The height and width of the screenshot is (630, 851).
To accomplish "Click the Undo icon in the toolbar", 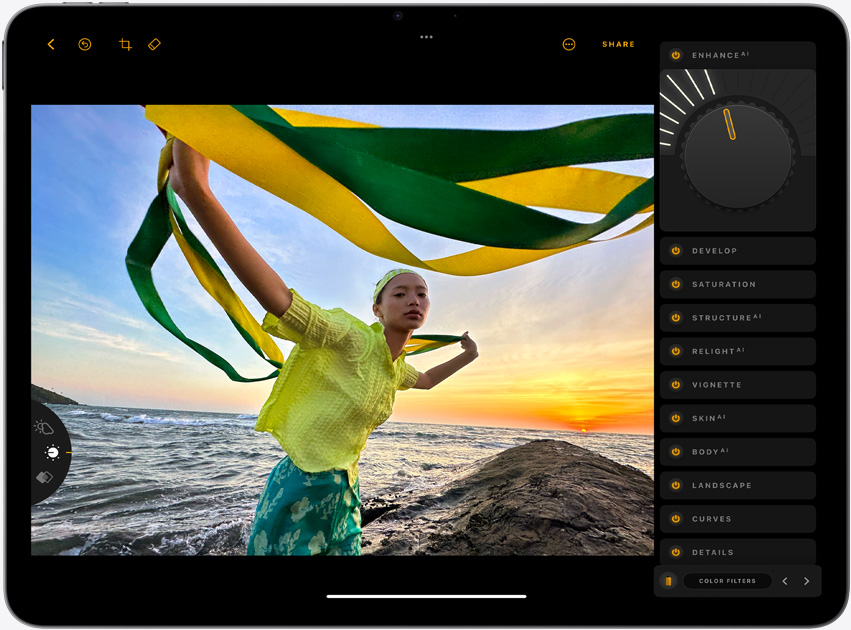I will [x=84, y=44].
